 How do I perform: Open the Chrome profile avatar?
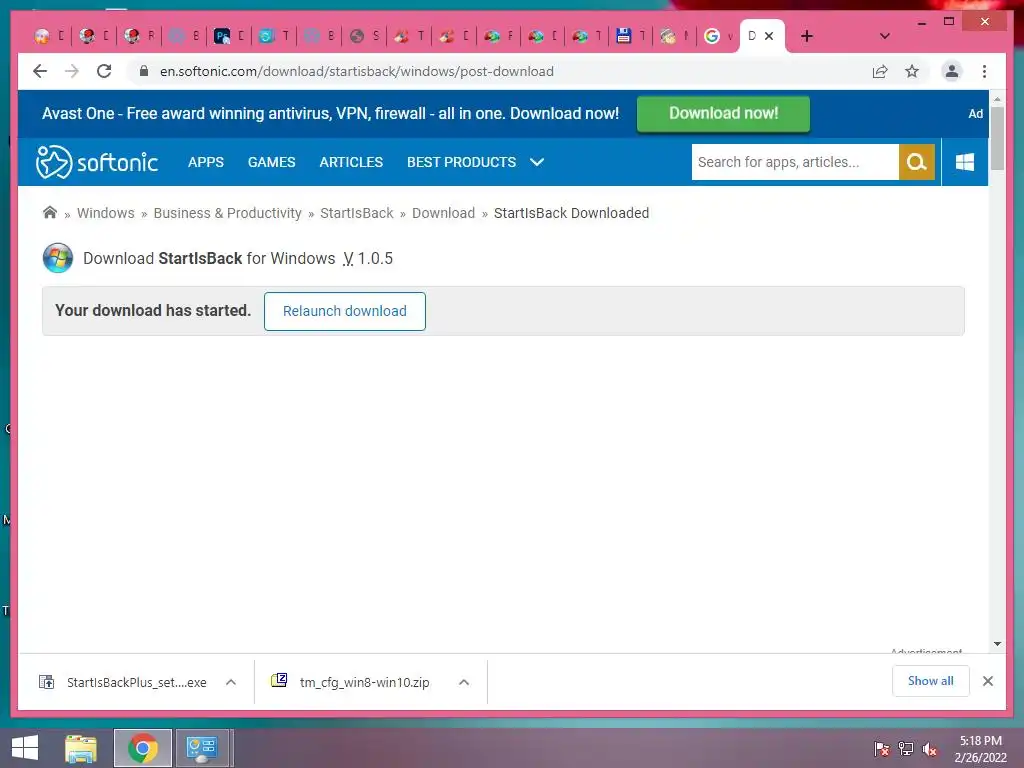(952, 71)
